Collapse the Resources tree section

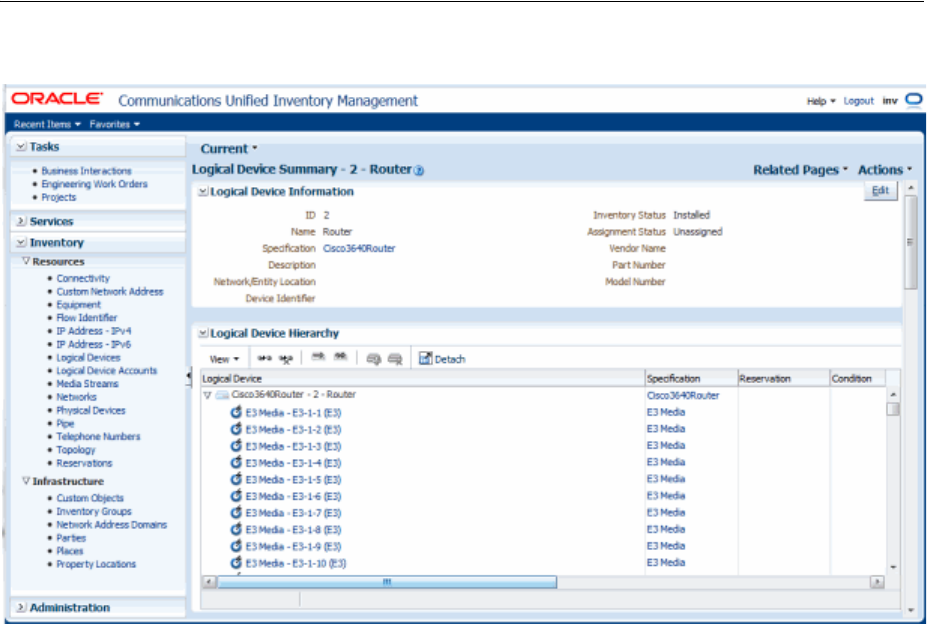tap(26, 261)
